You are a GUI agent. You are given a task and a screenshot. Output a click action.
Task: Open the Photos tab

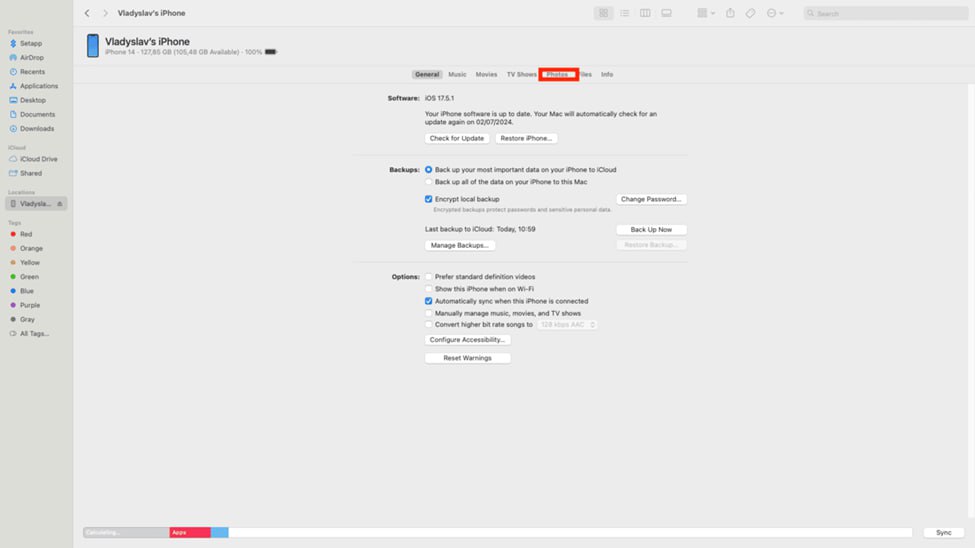(557, 75)
